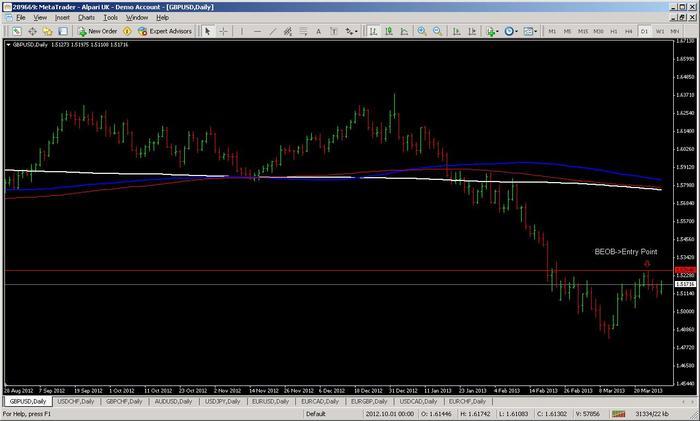Switch timeframe to W1
The height and width of the screenshot is (421, 700).
click(x=660, y=31)
